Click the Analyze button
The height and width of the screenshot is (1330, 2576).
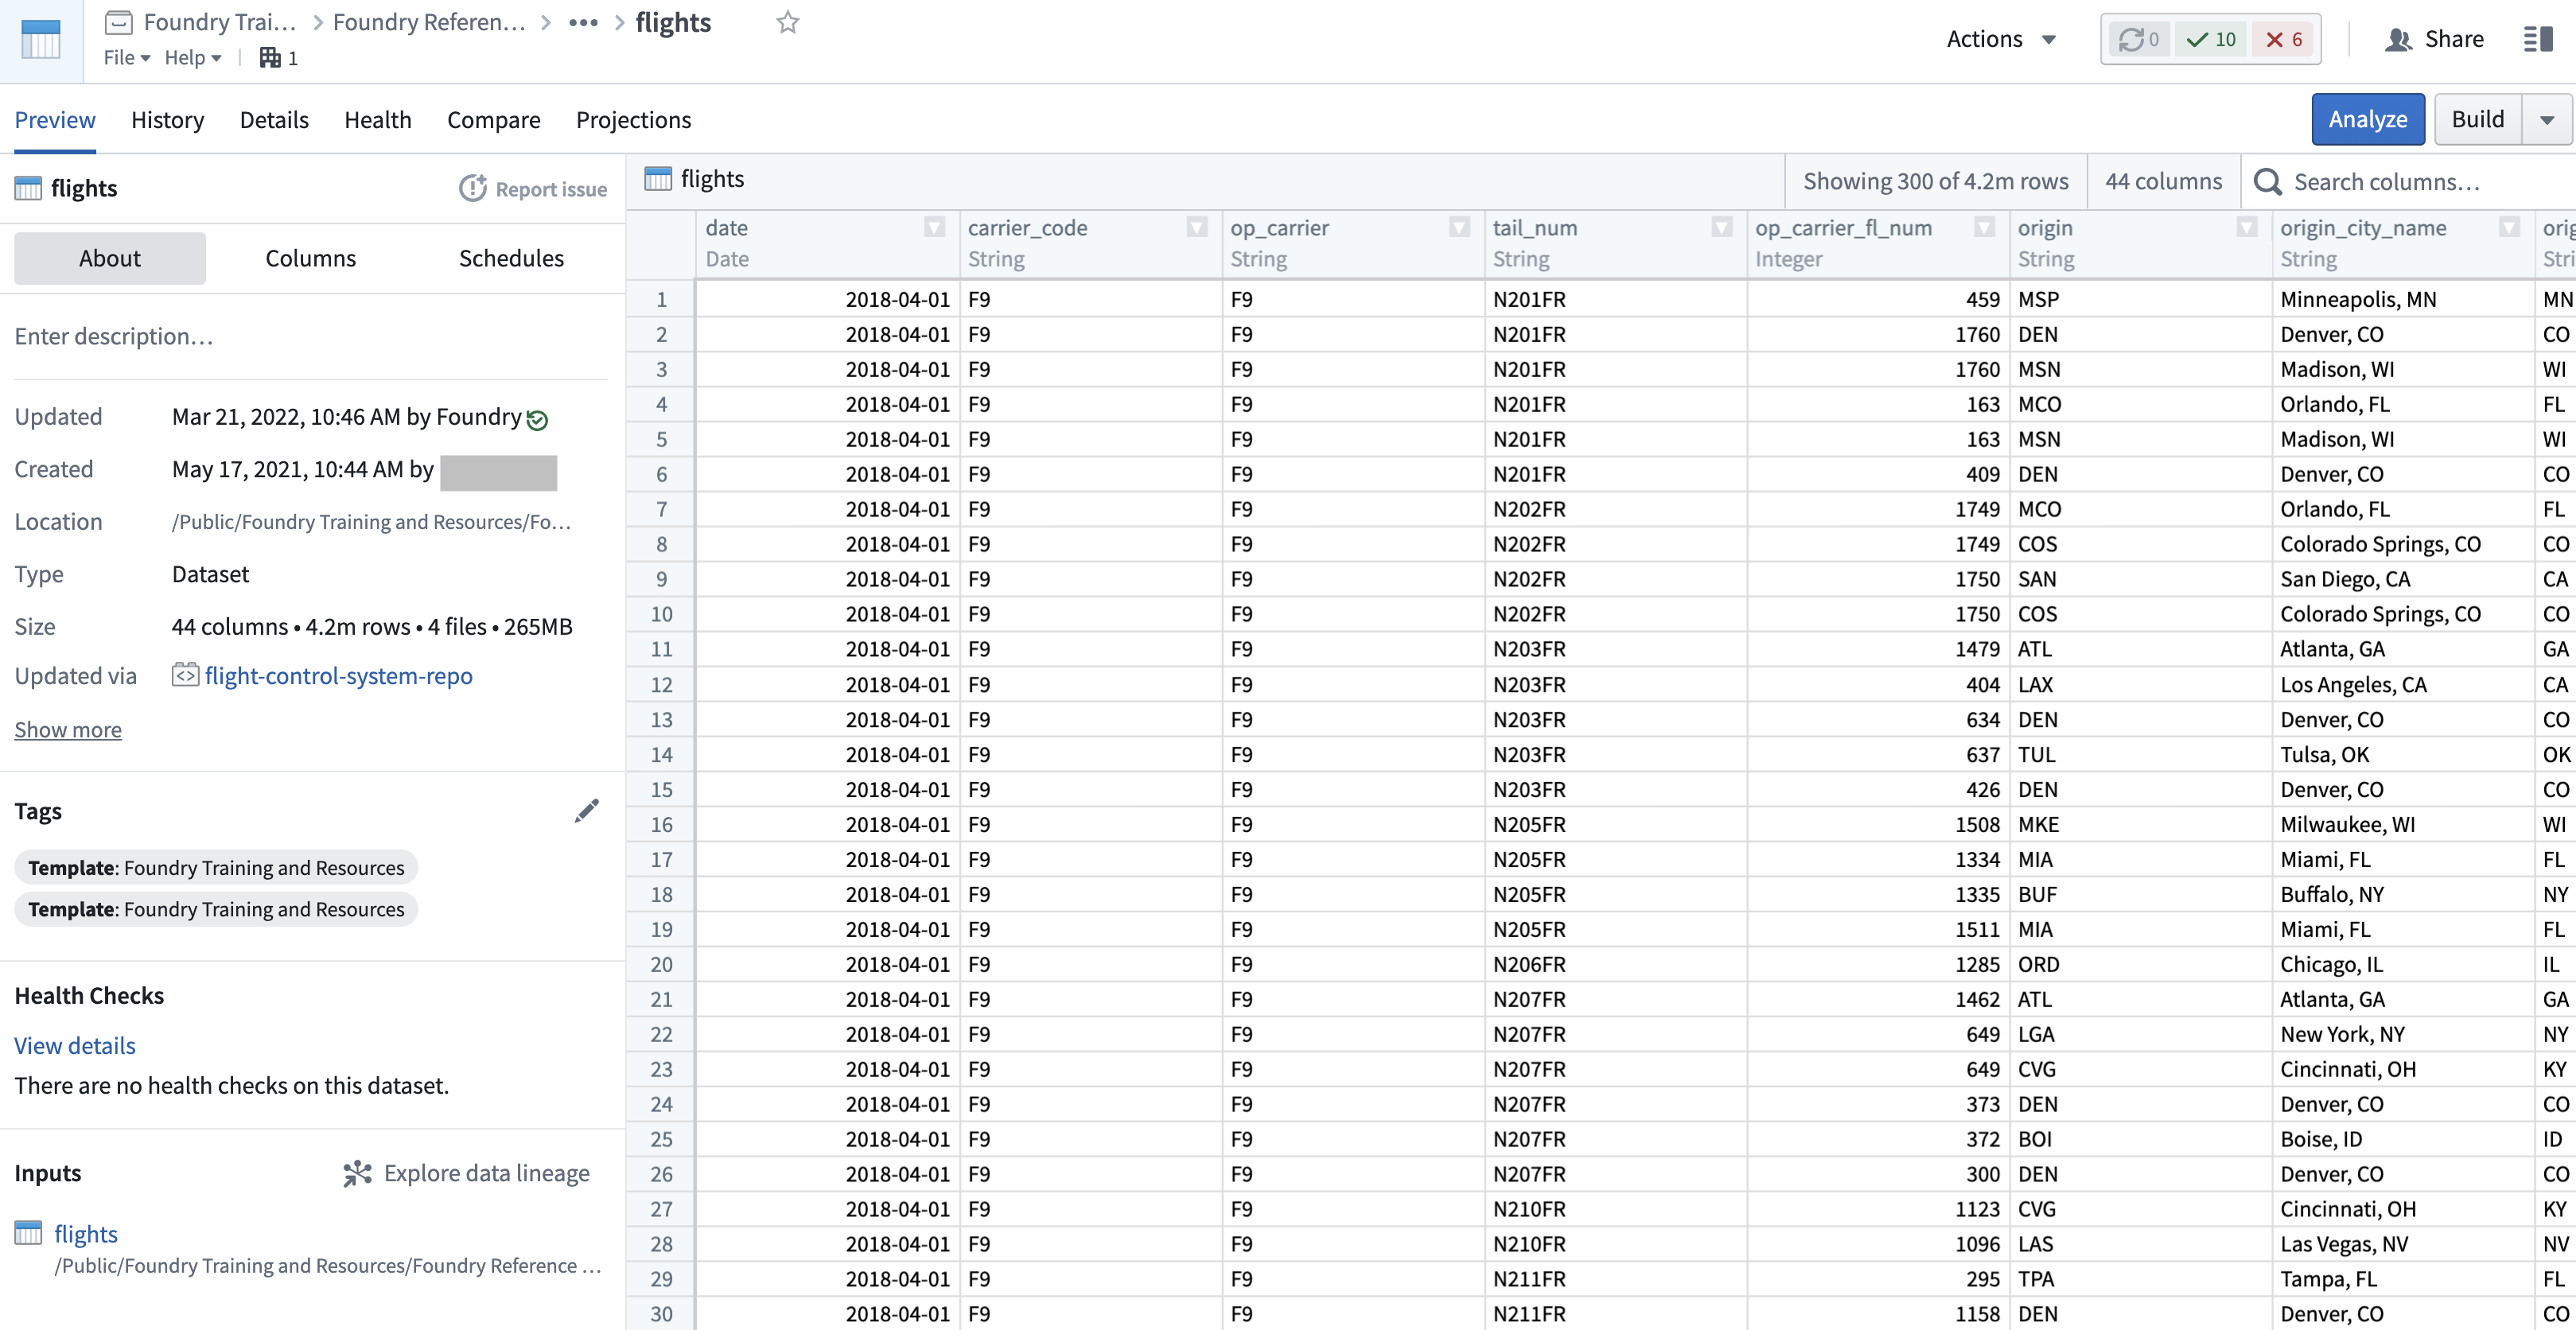click(x=2368, y=120)
